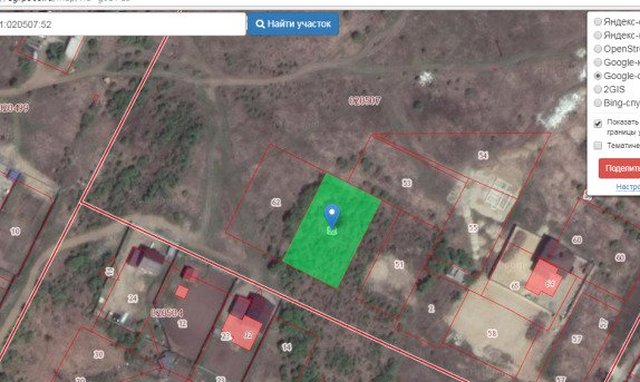Click cadastral block label 020507

coord(364,101)
